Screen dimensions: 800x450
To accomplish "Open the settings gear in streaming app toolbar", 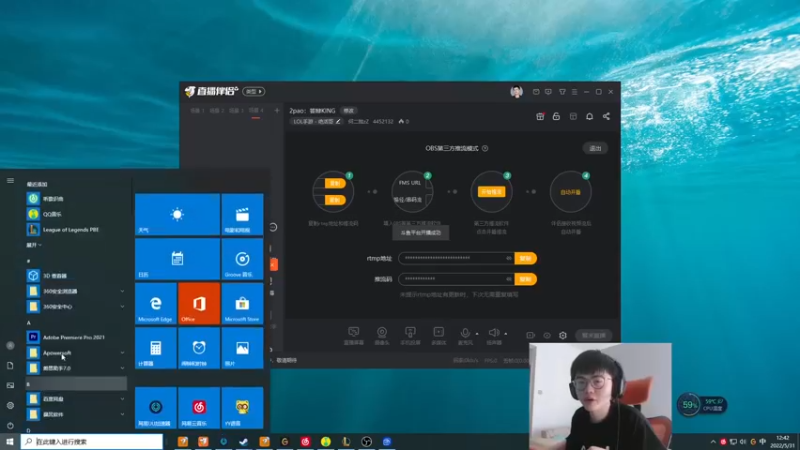I will coord(563,335).
